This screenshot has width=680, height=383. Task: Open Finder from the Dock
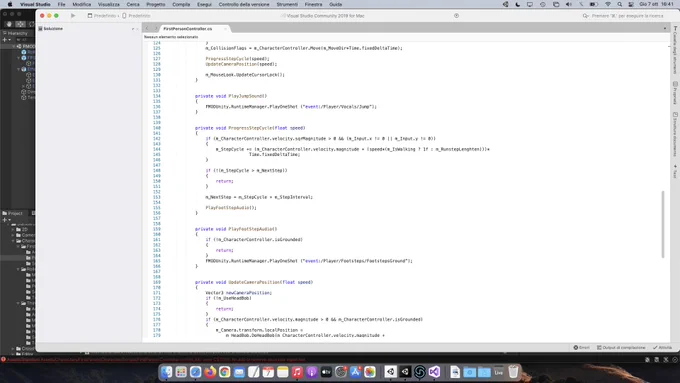pos(167,372)
